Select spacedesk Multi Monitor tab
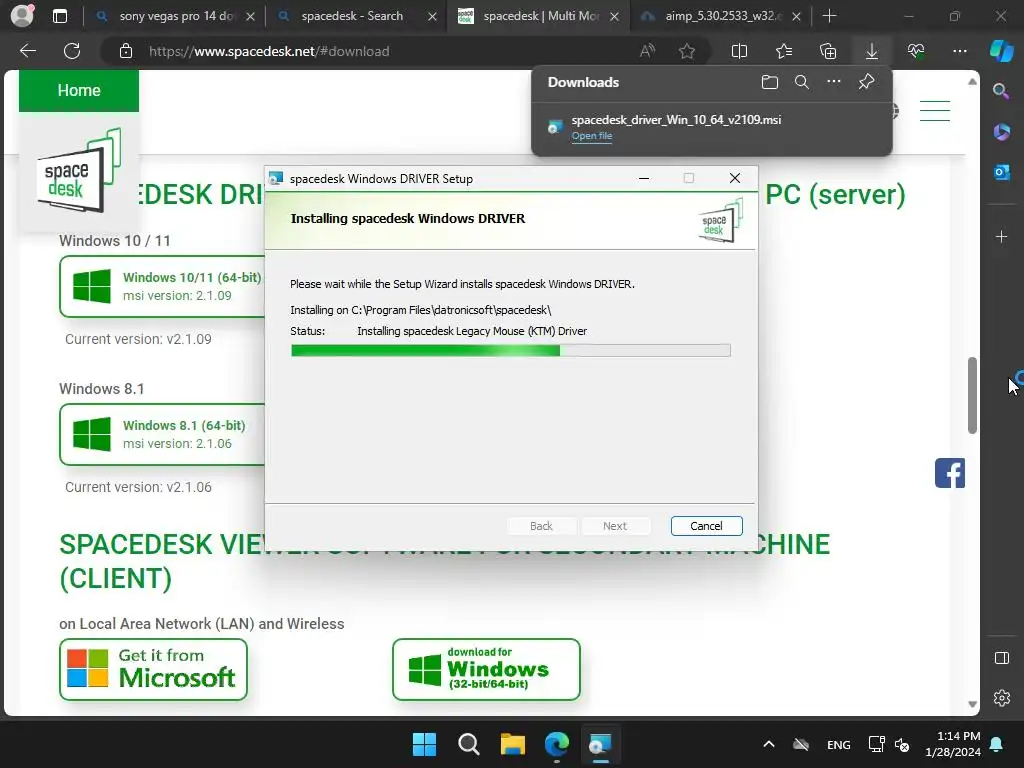This screenshot has width=1024, height=768. pos(539,16)
